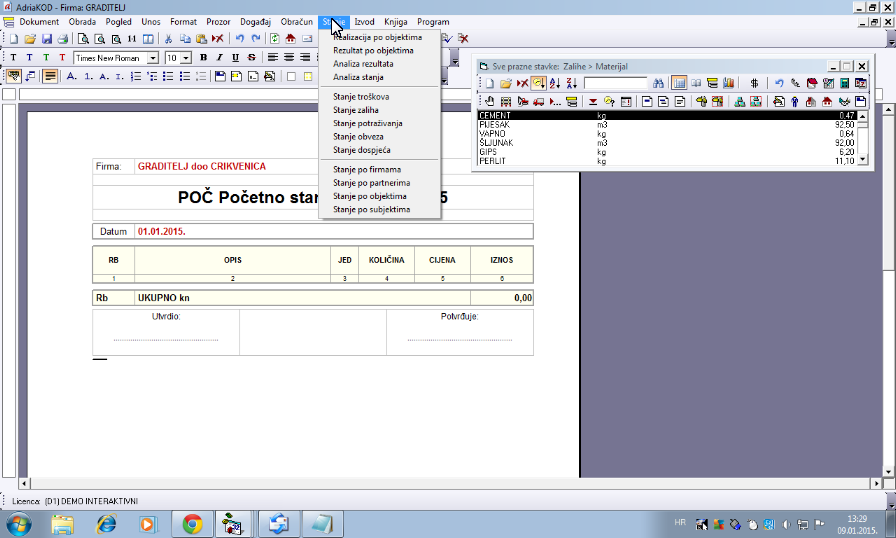Viewport: 896px width, 538px height.
Task: Open the Dokument menu
Action: click(39, 22)
